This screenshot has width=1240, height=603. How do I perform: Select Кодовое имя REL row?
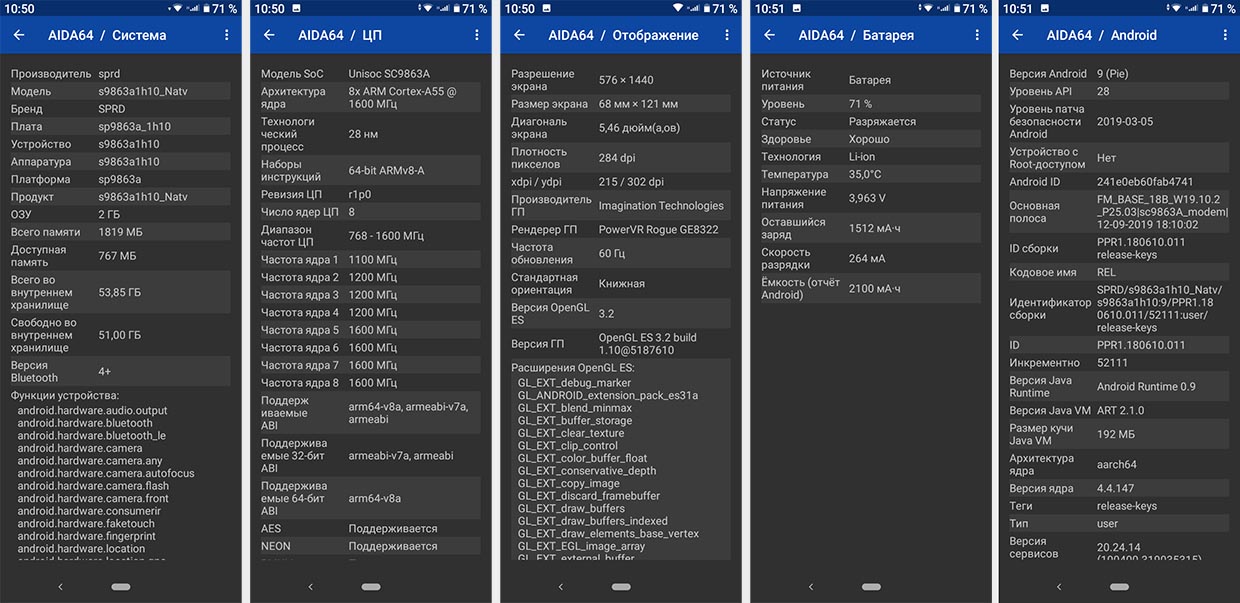coord(1119,272)
